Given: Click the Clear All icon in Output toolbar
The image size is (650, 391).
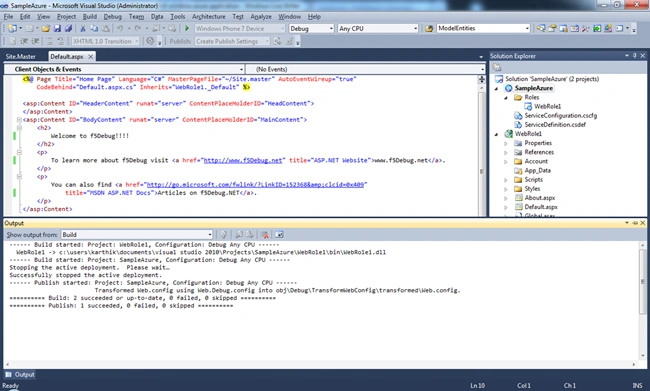Looking at the screenshot, I should click(264, 235).
